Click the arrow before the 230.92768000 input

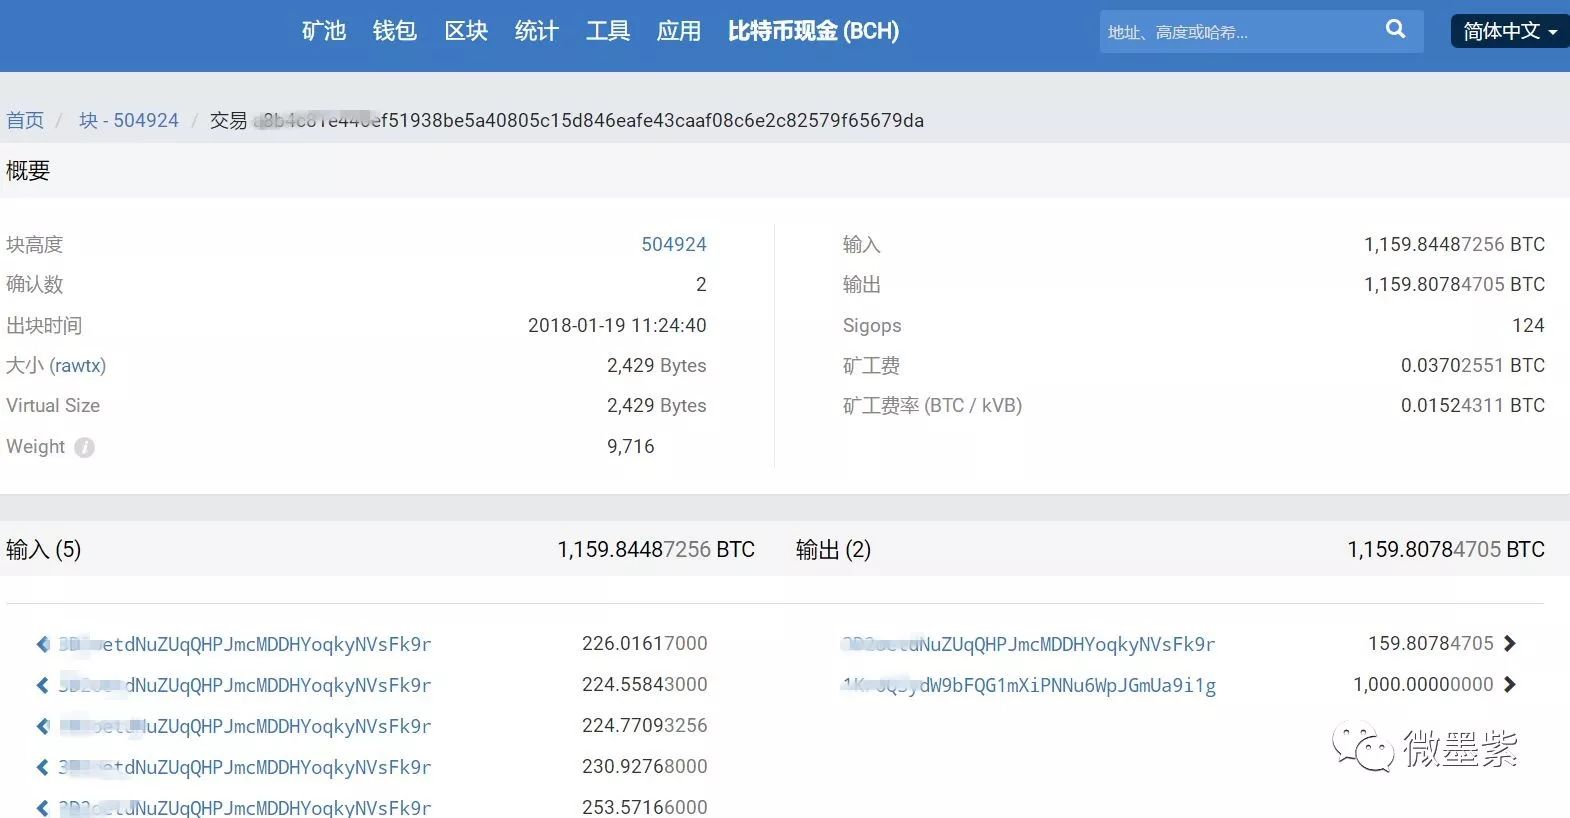[43, 767]
